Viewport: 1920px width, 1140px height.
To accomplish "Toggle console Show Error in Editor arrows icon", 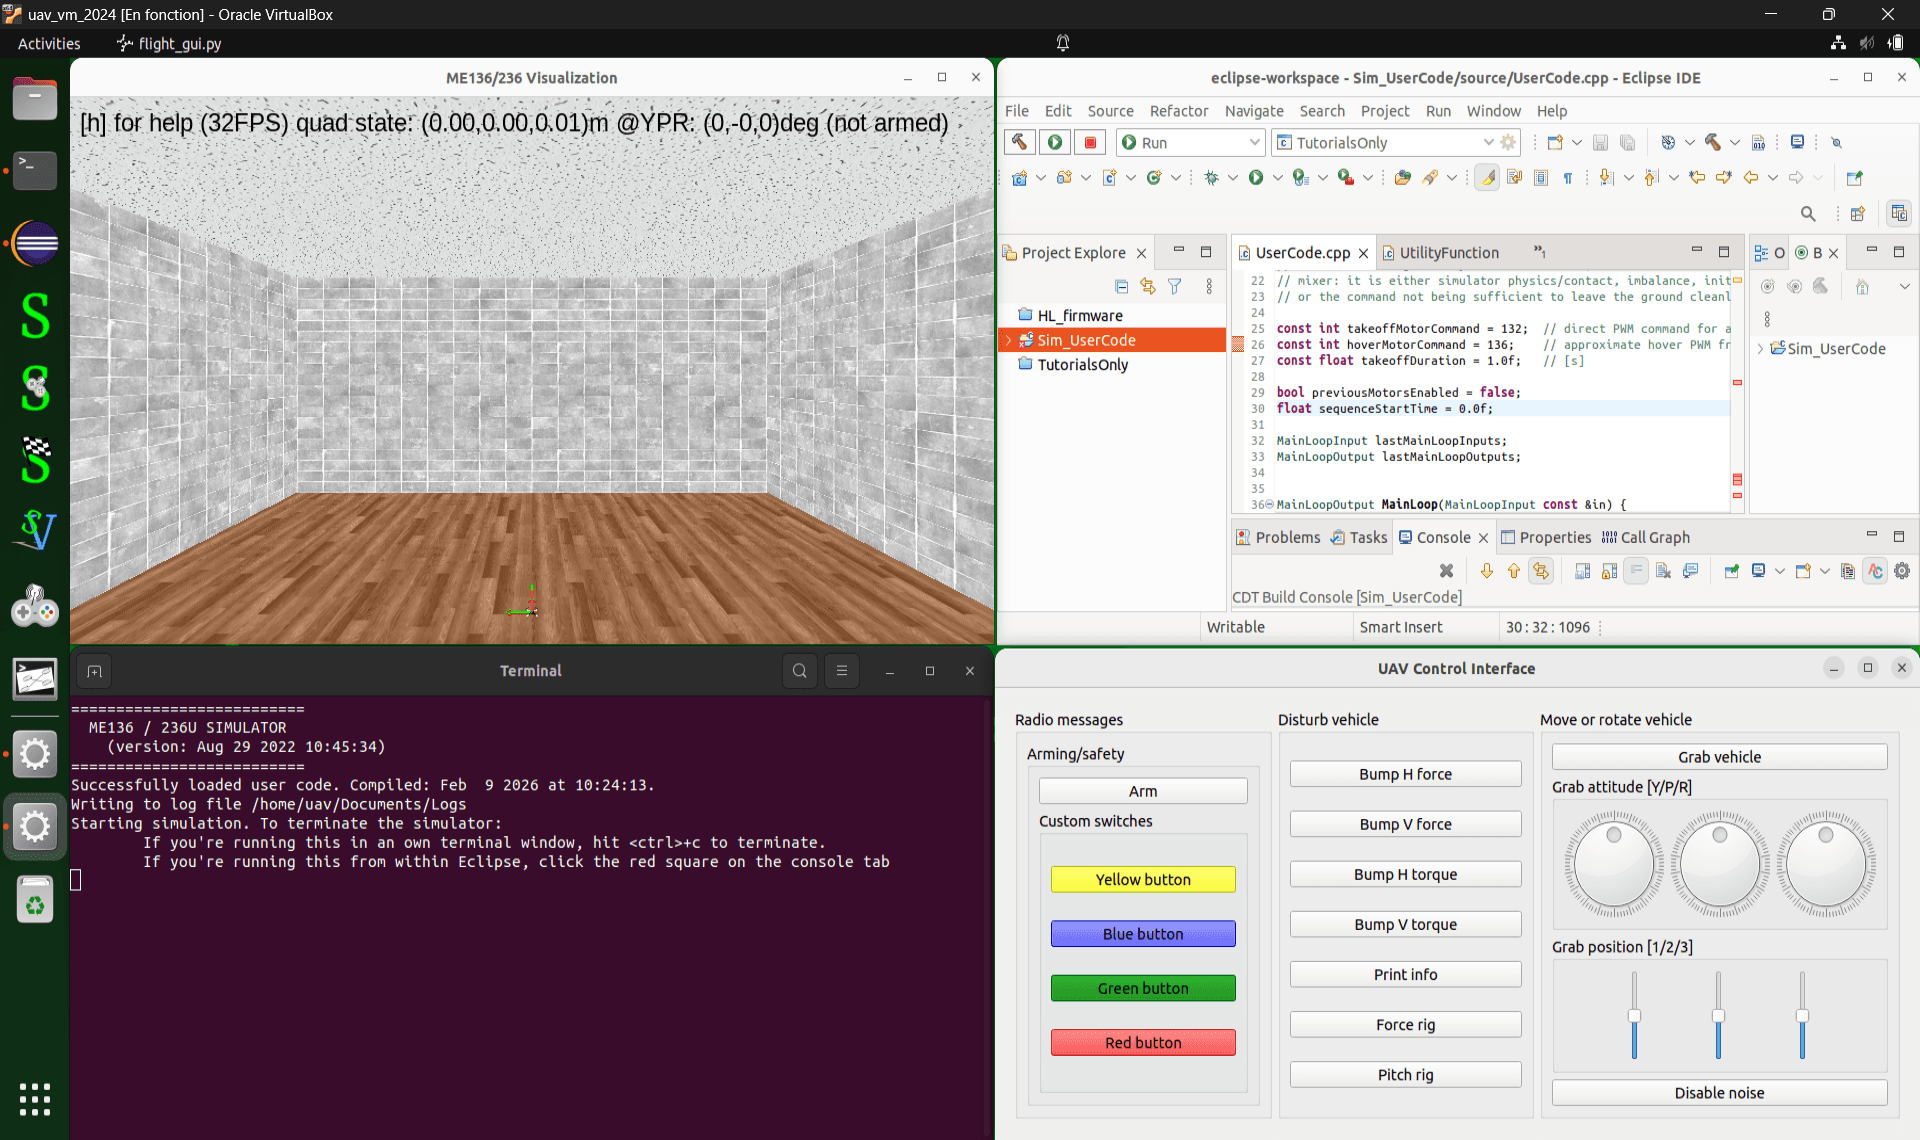I will click(x=1541, y=571).
